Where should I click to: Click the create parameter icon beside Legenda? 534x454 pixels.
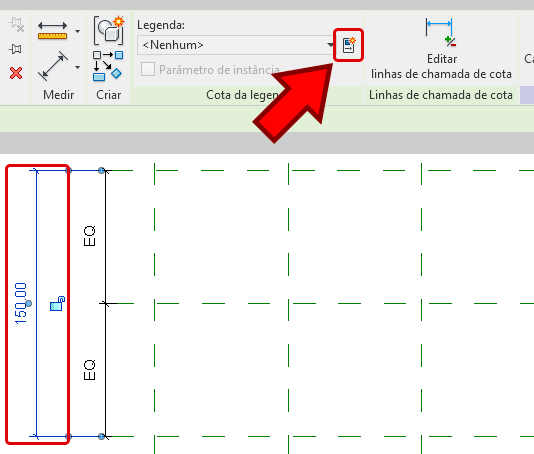[348, 45]
